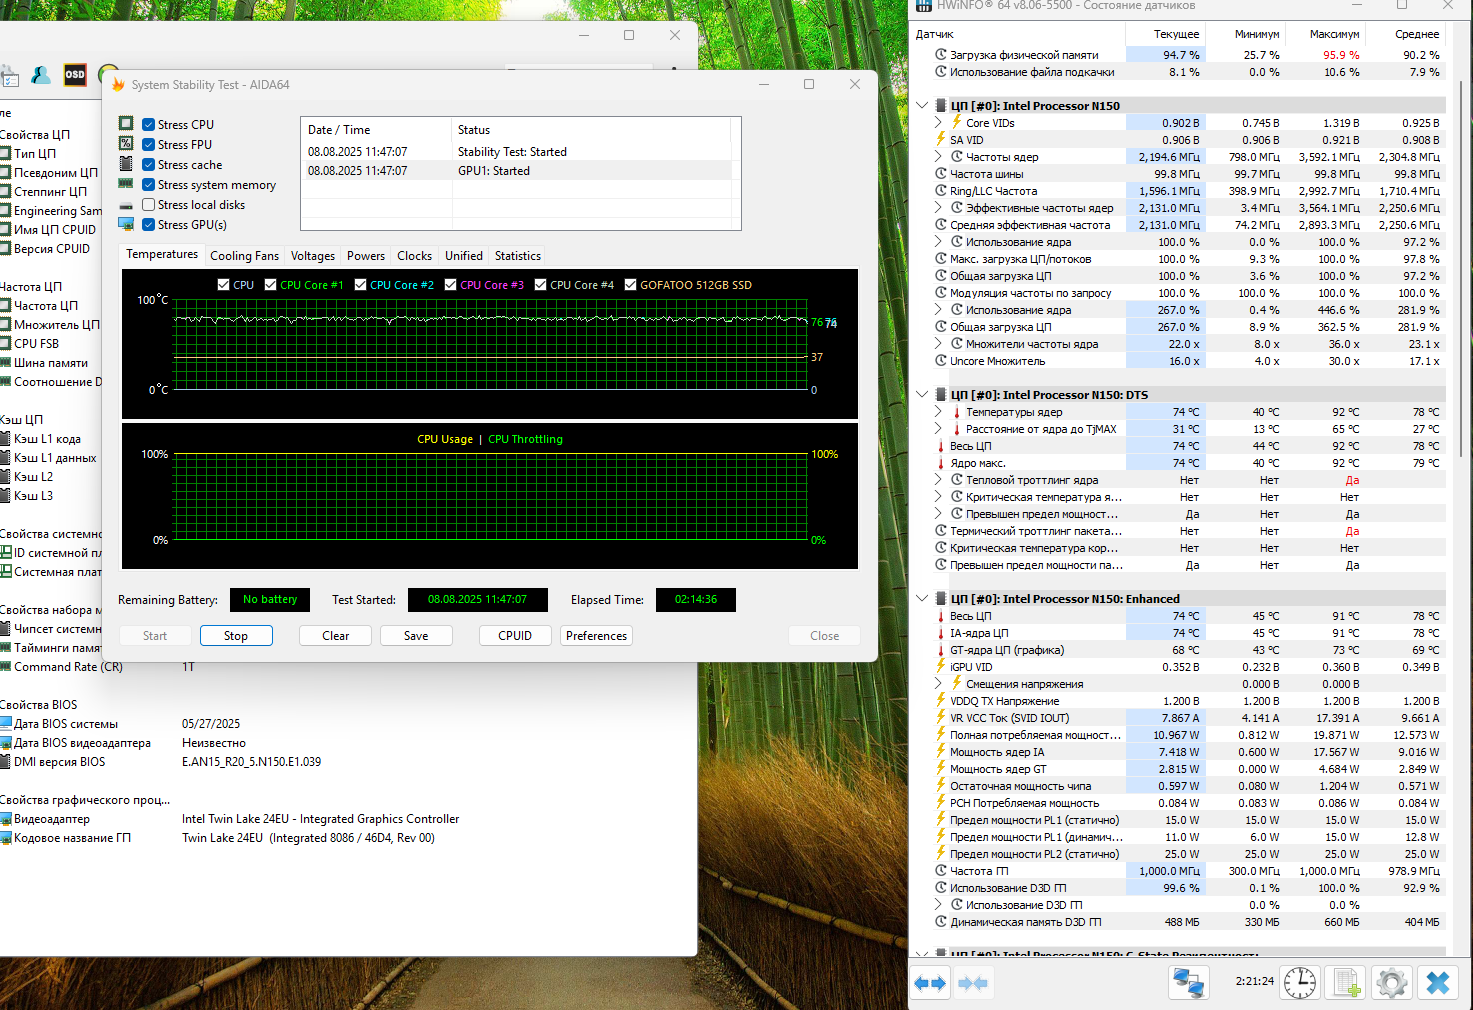Click the expand columns double-arrow icon in HWiNFO
Viewport: 1473px width, 1010px height.
(930, 983)
